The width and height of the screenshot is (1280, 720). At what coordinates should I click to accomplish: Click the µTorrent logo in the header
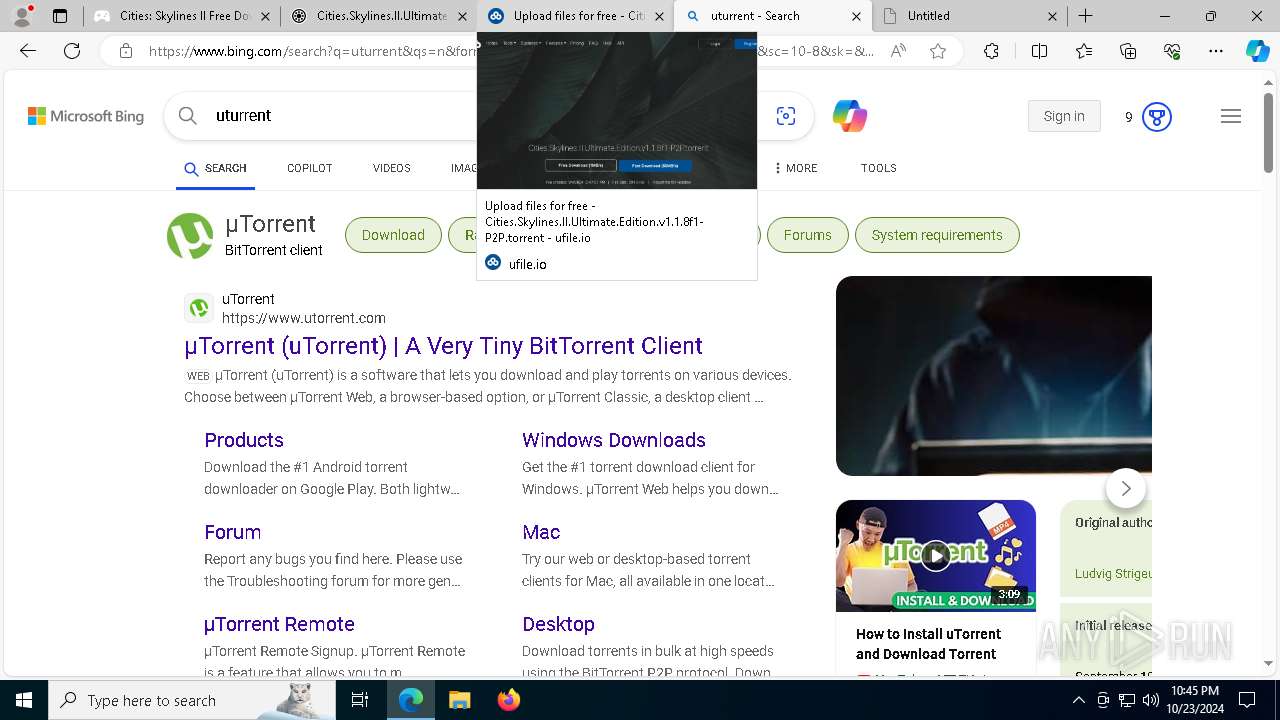coord(190,236)
